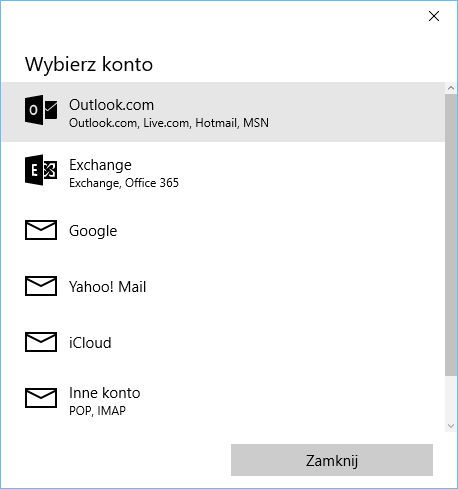
Task: Click the Exchange logo icon
Action: [41, 170]
